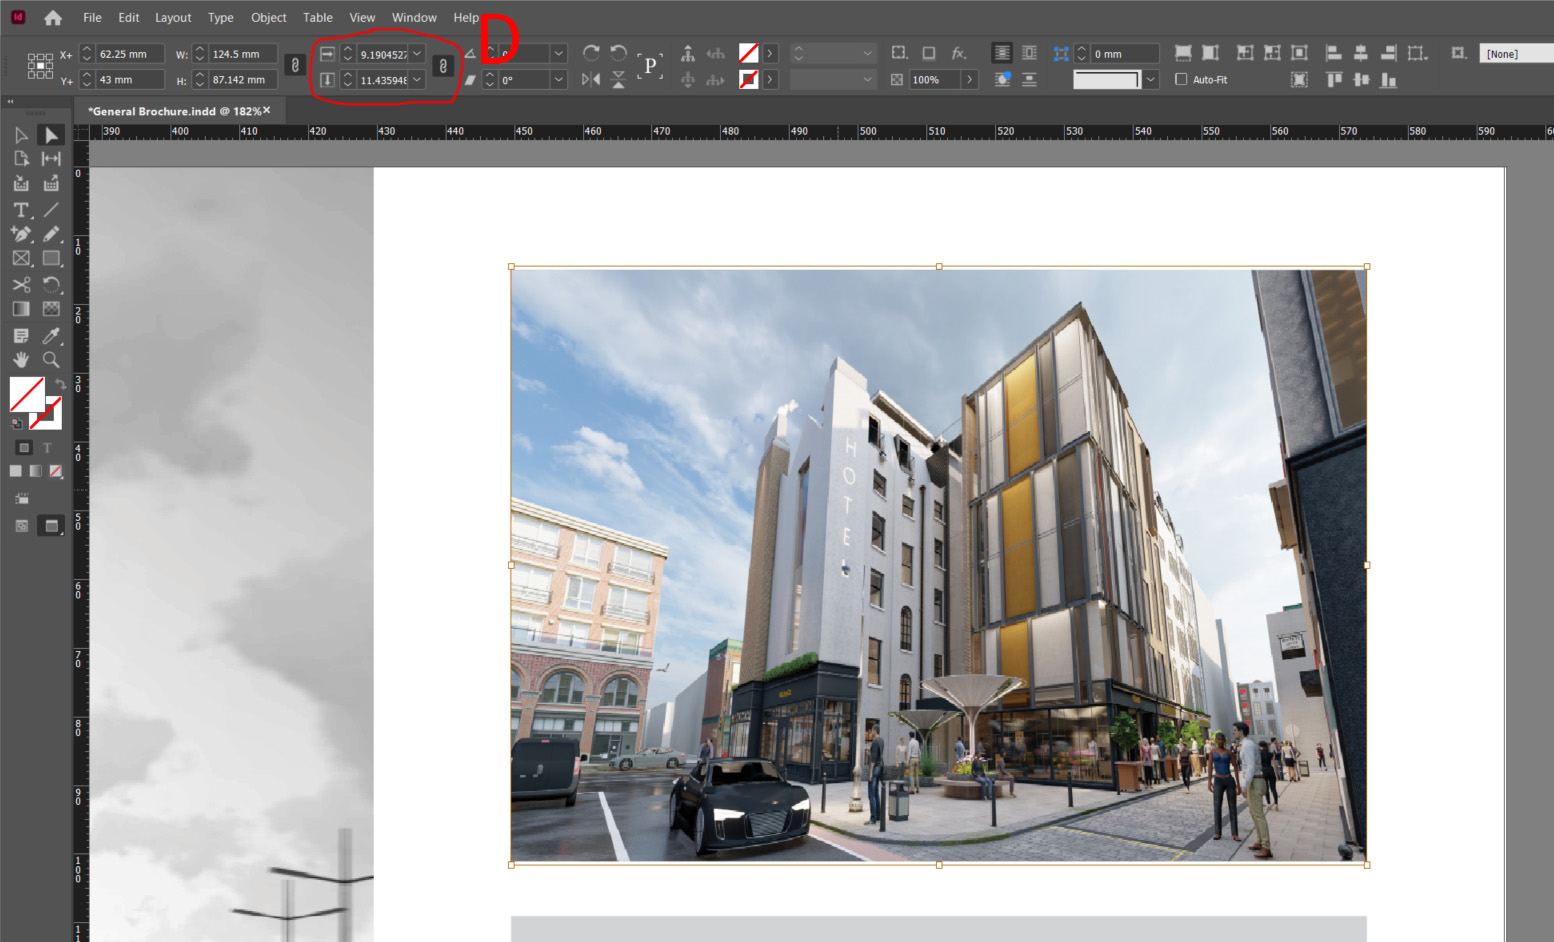Open the Object menu
Viewport: 1554px width, 942px height.
pos(268,17)
